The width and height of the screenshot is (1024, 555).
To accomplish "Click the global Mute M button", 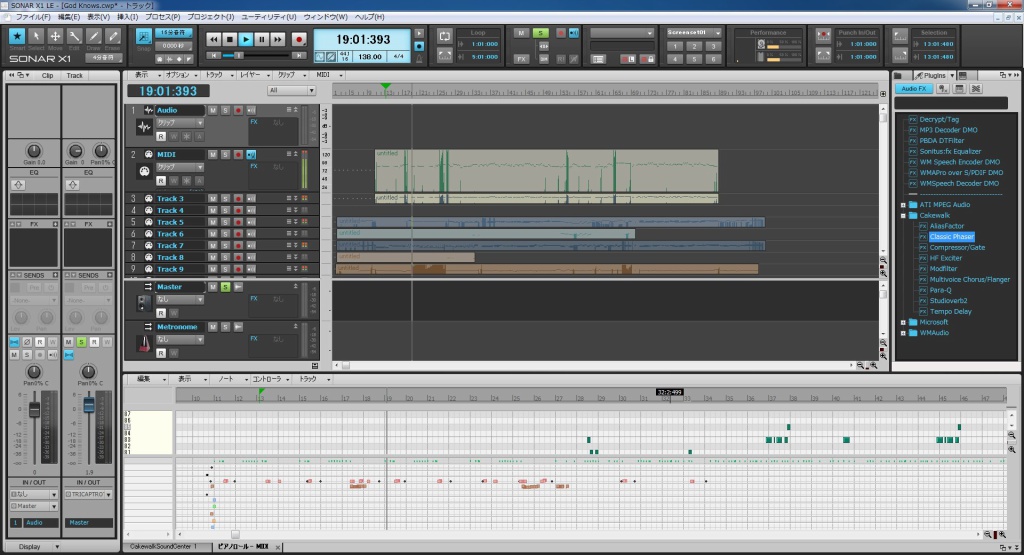I will point(521,33).
